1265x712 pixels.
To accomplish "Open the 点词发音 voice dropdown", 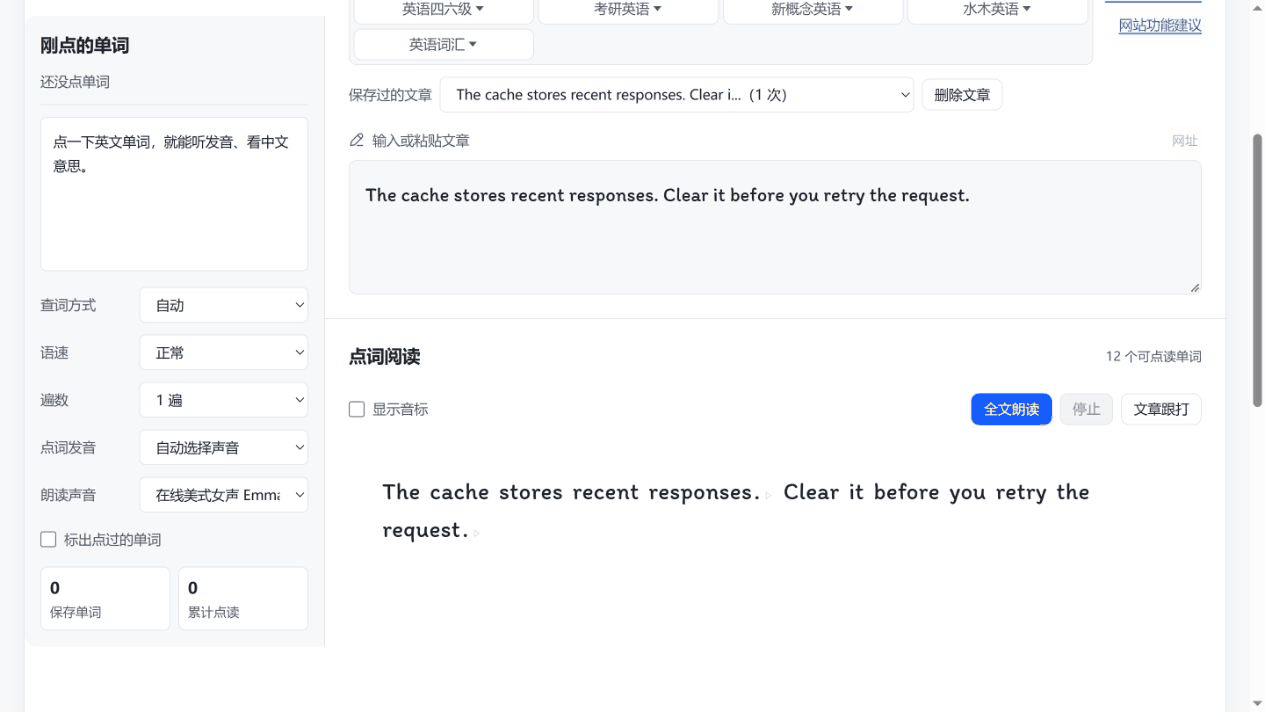I will (224, 448).
